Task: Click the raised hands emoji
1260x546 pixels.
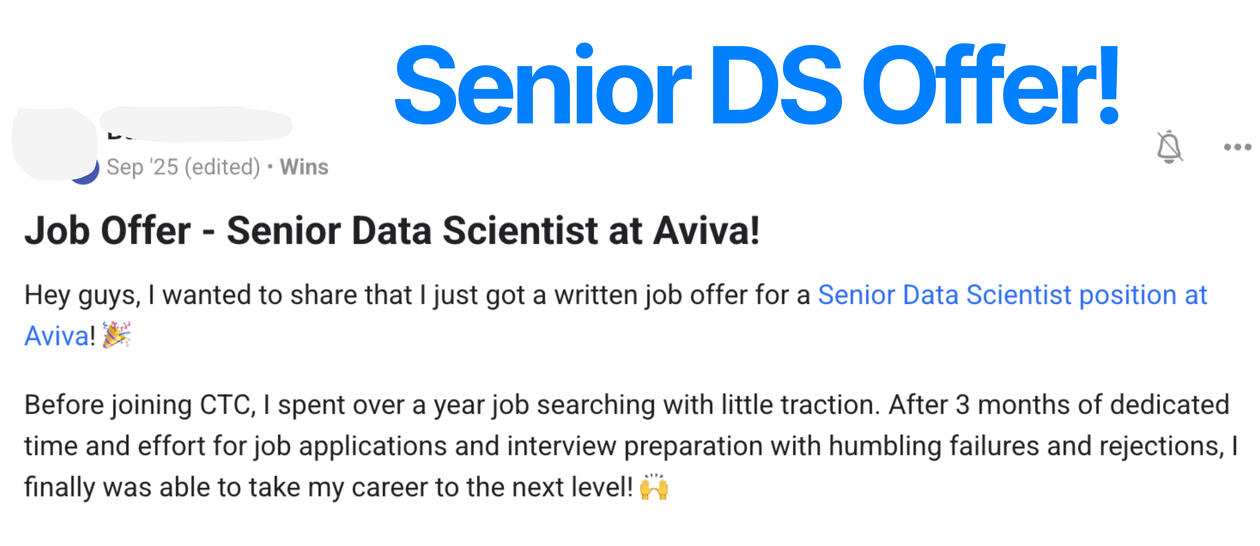Action: point(654,488)
